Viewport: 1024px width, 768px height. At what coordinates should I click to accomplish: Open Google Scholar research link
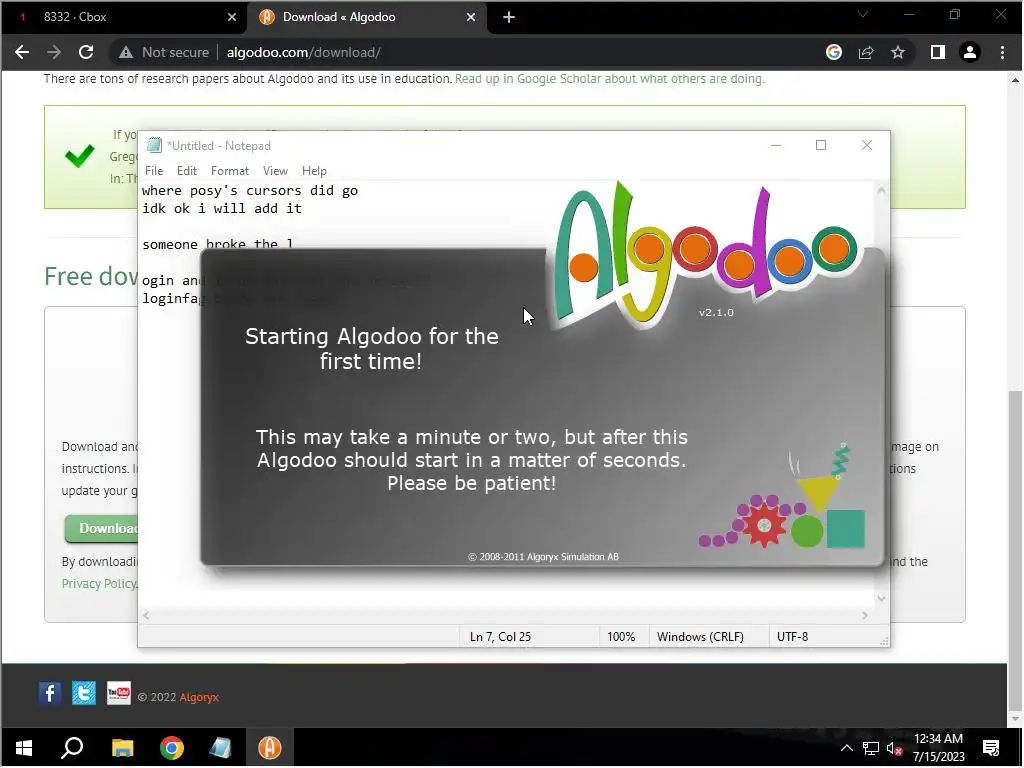609,79
